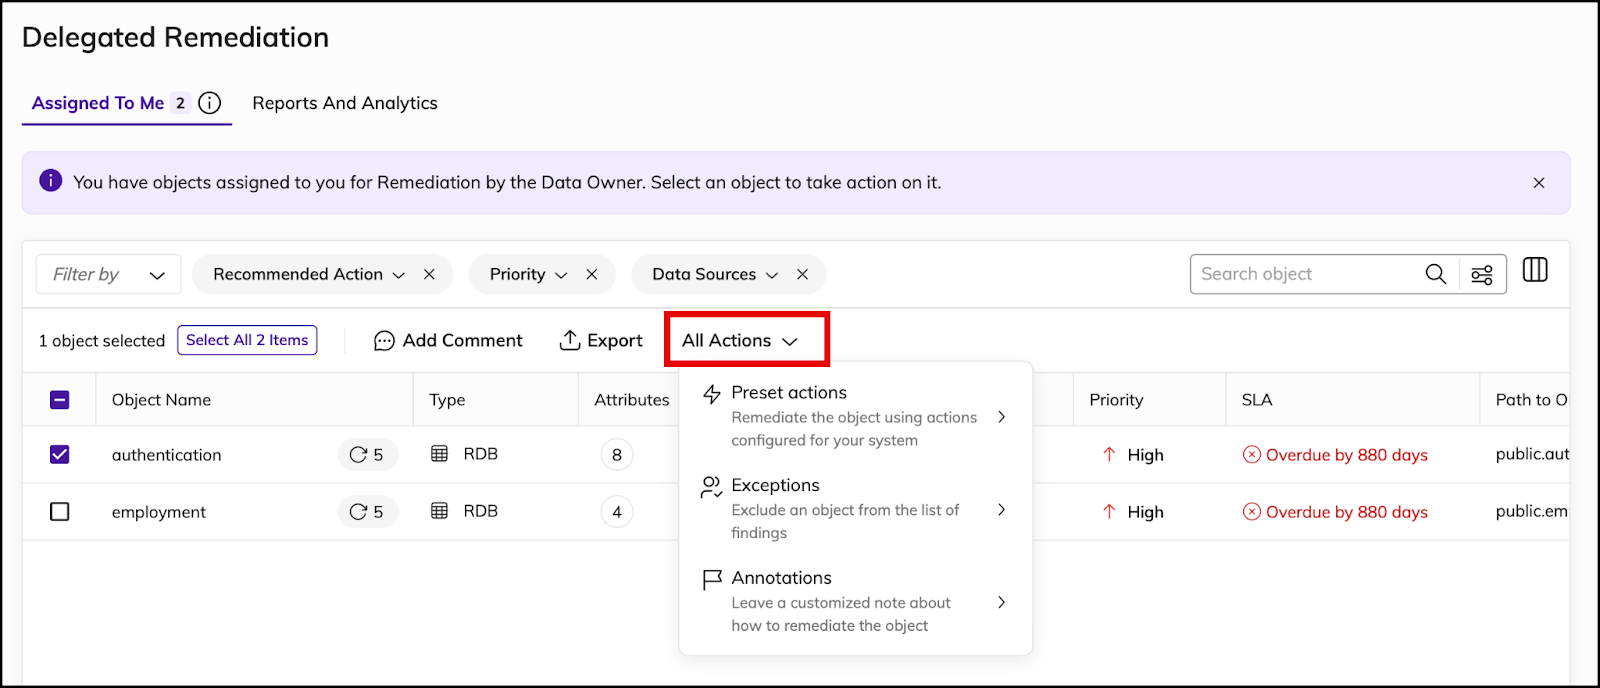The height and width of the screenshot is (688, 1600).
Task: Click the refresh count badge for employment
Action: (367, 512)
